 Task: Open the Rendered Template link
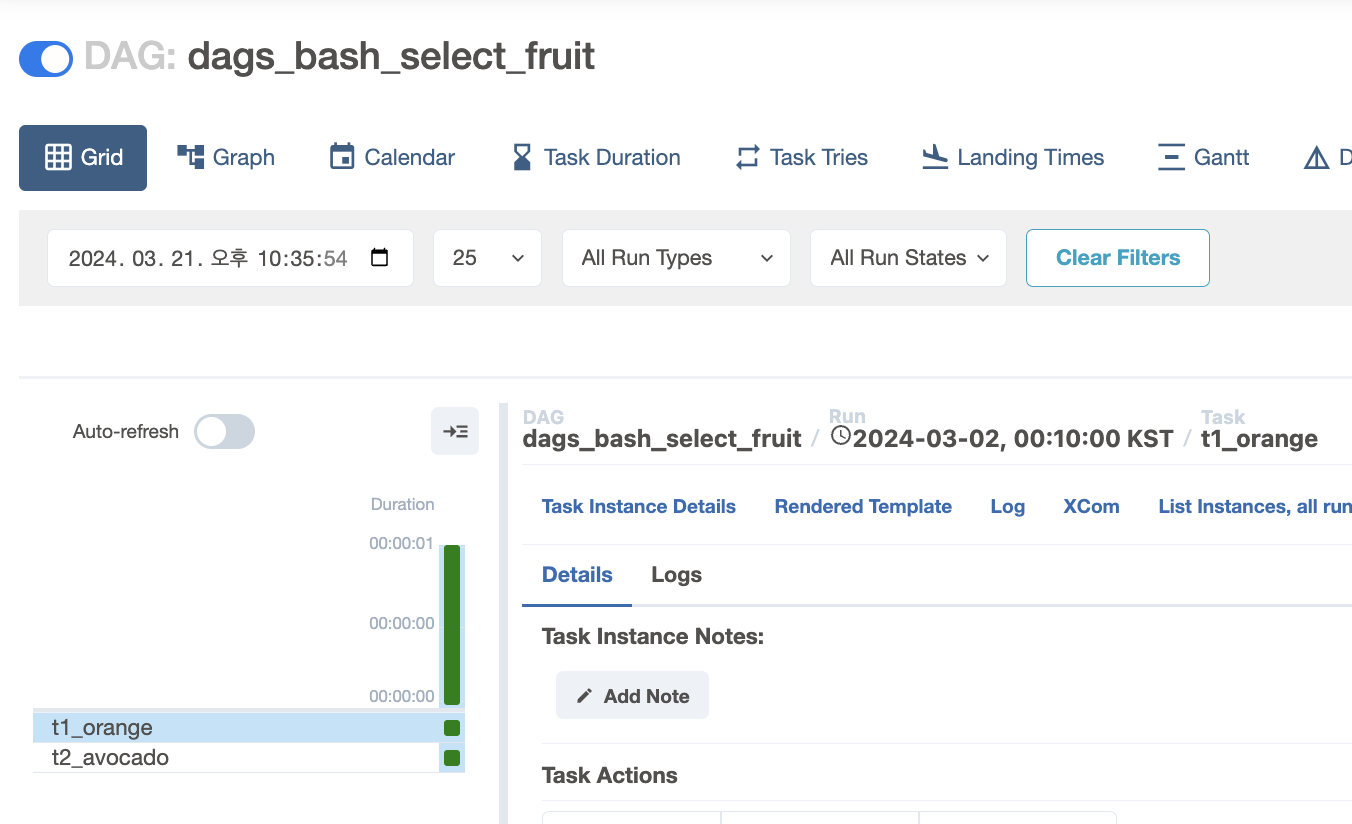[x=863, y=507]
